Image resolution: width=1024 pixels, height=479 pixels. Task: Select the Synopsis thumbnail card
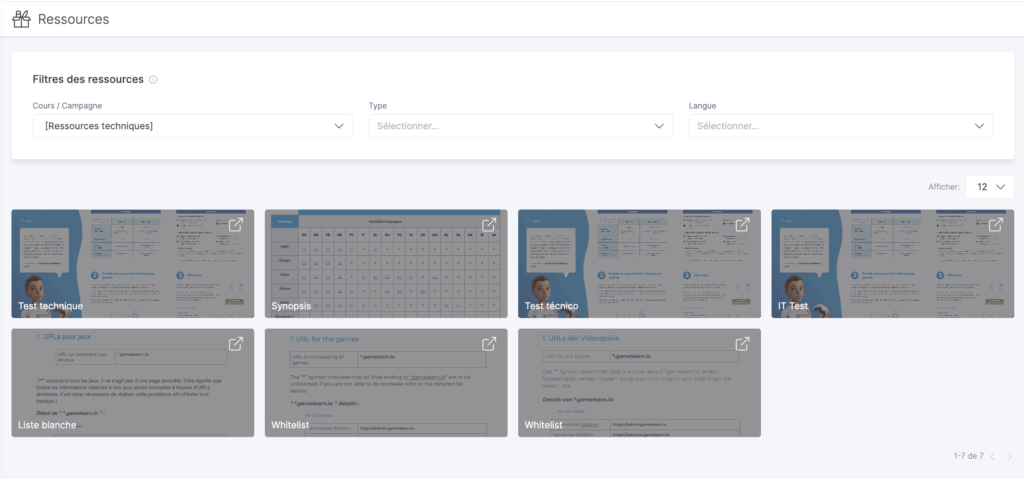(386, 265)
